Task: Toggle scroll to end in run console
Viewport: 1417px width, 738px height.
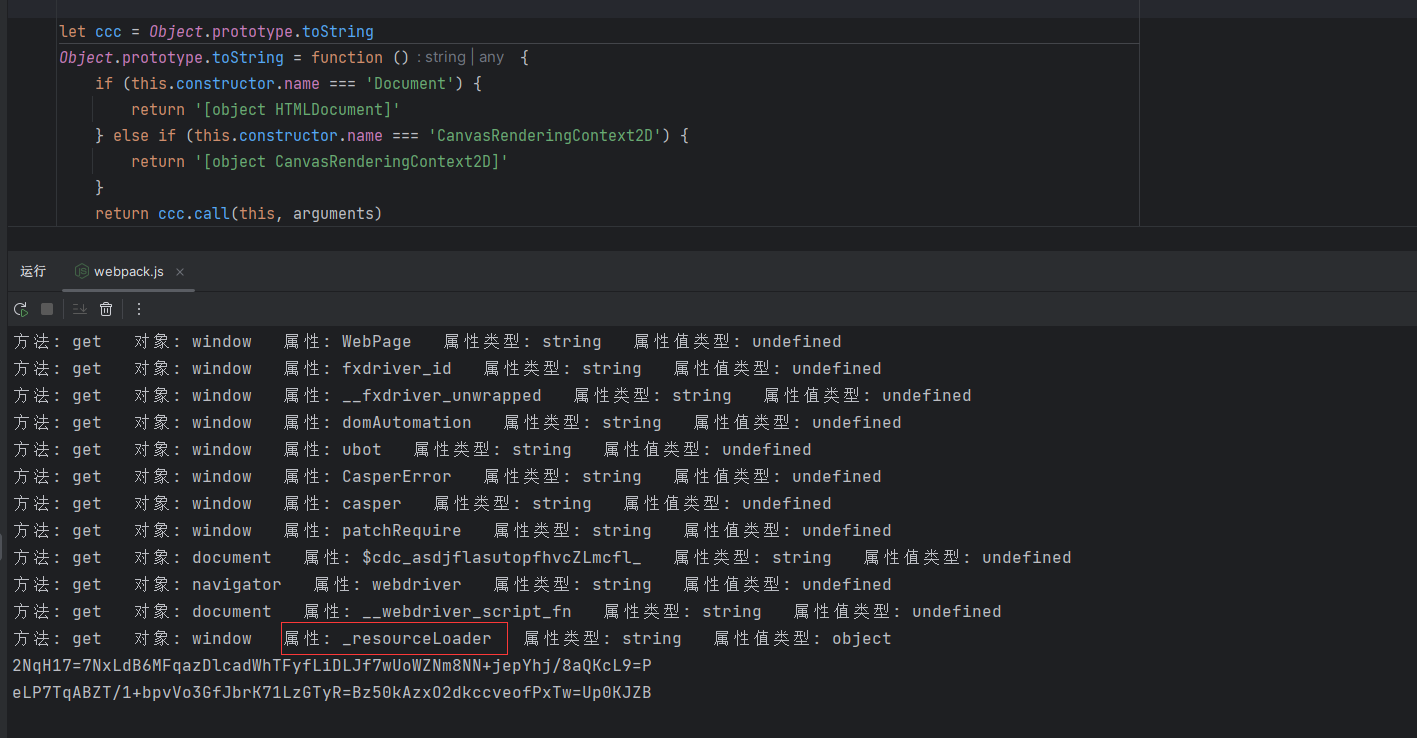Action: click(79, 310)
